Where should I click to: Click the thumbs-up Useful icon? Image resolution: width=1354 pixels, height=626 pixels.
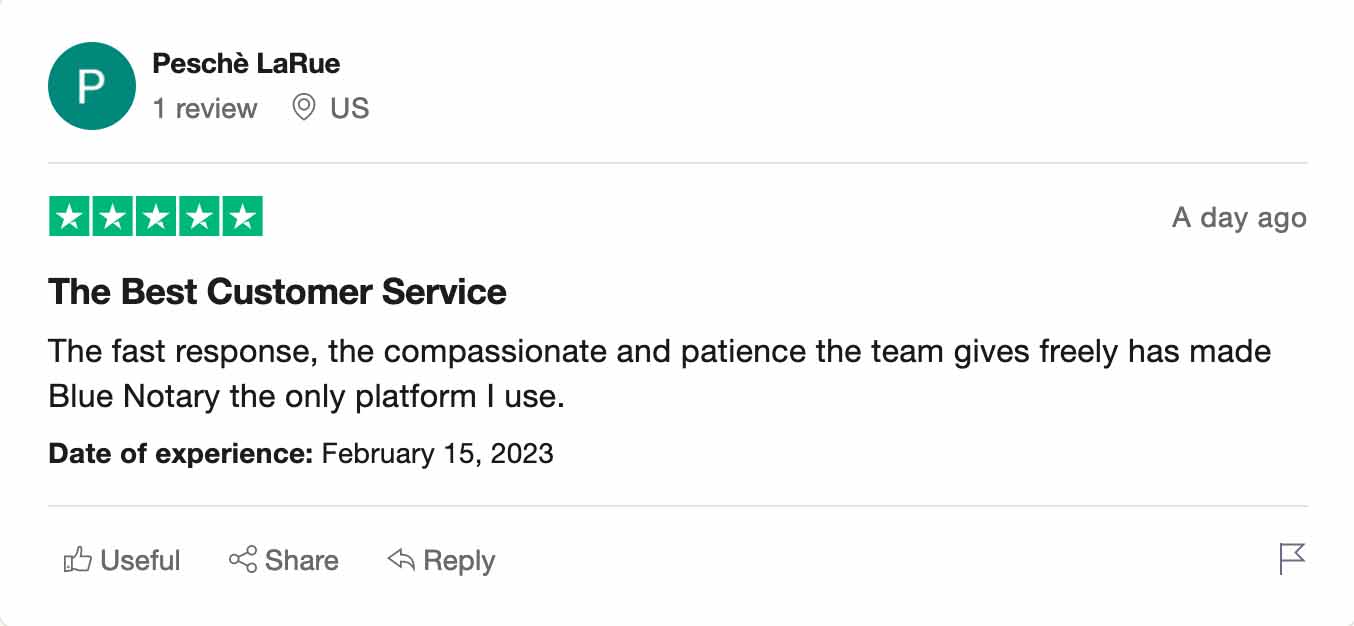(77, 560)
